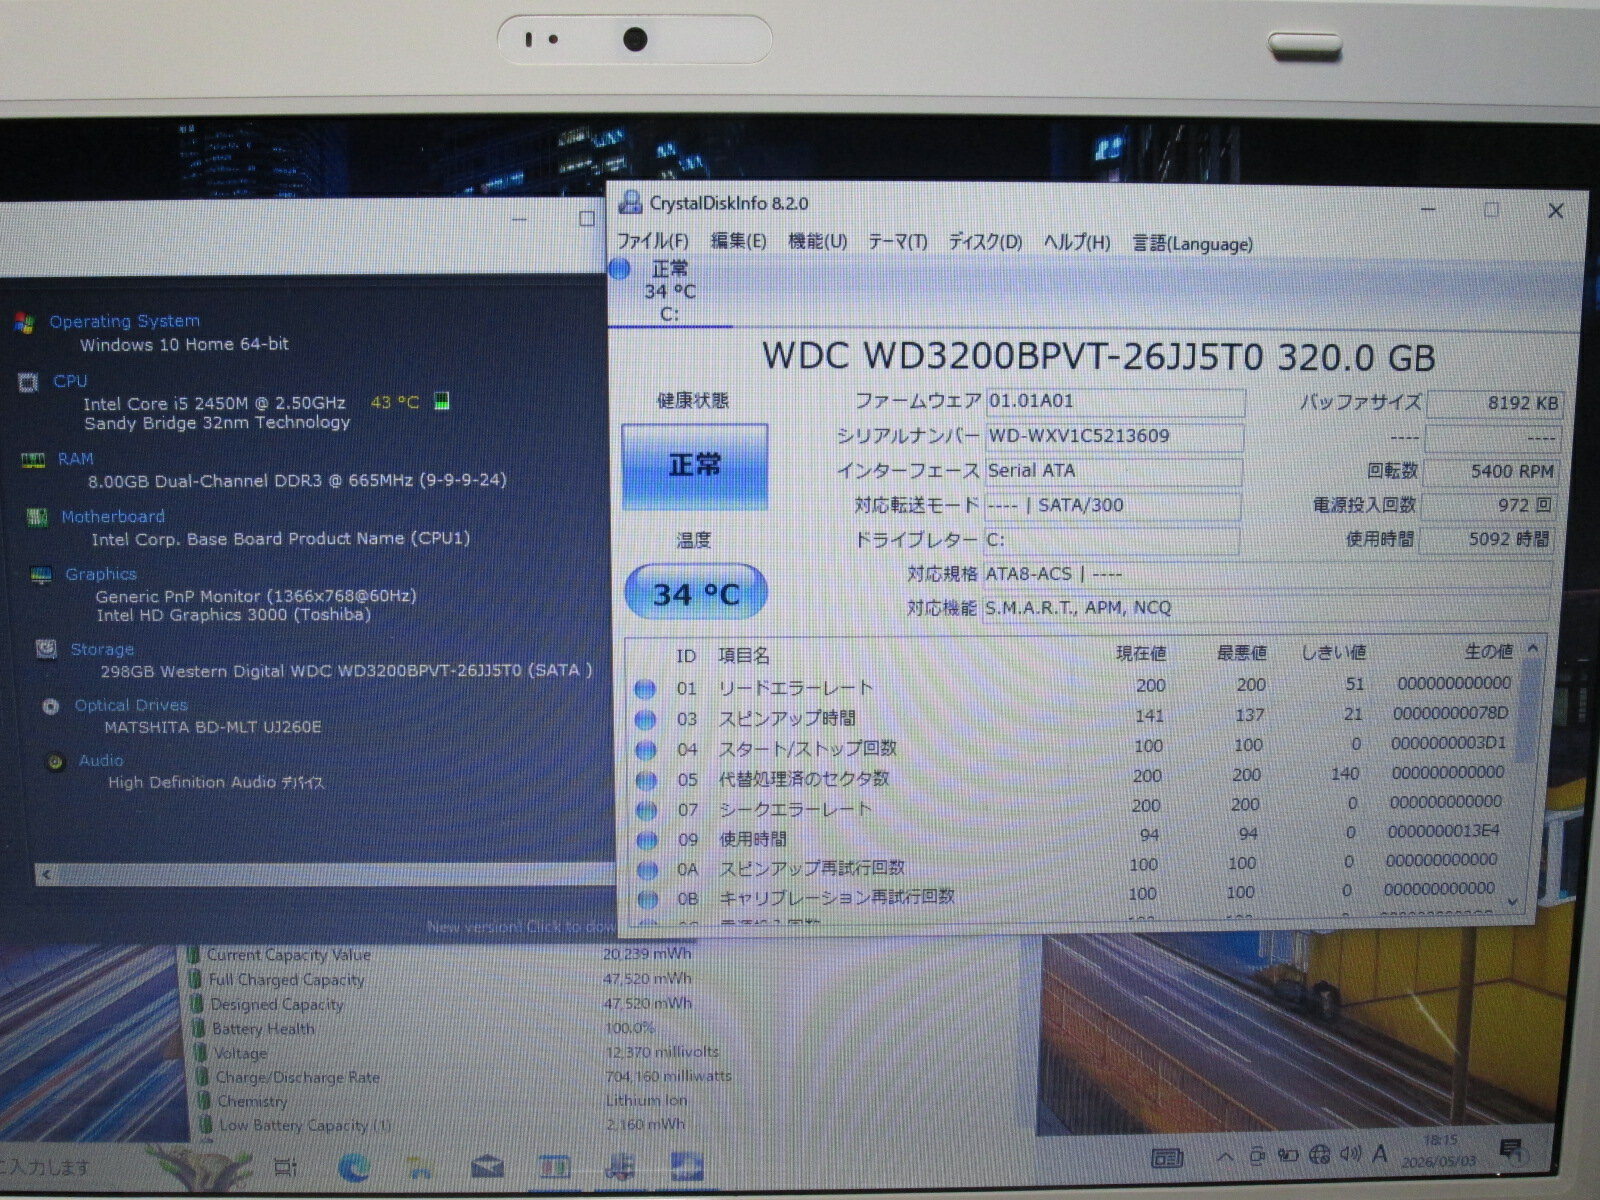1600x1200 pixels.
Task: Open the Motherboard section link in Speccy
Action: coord(113,517)
